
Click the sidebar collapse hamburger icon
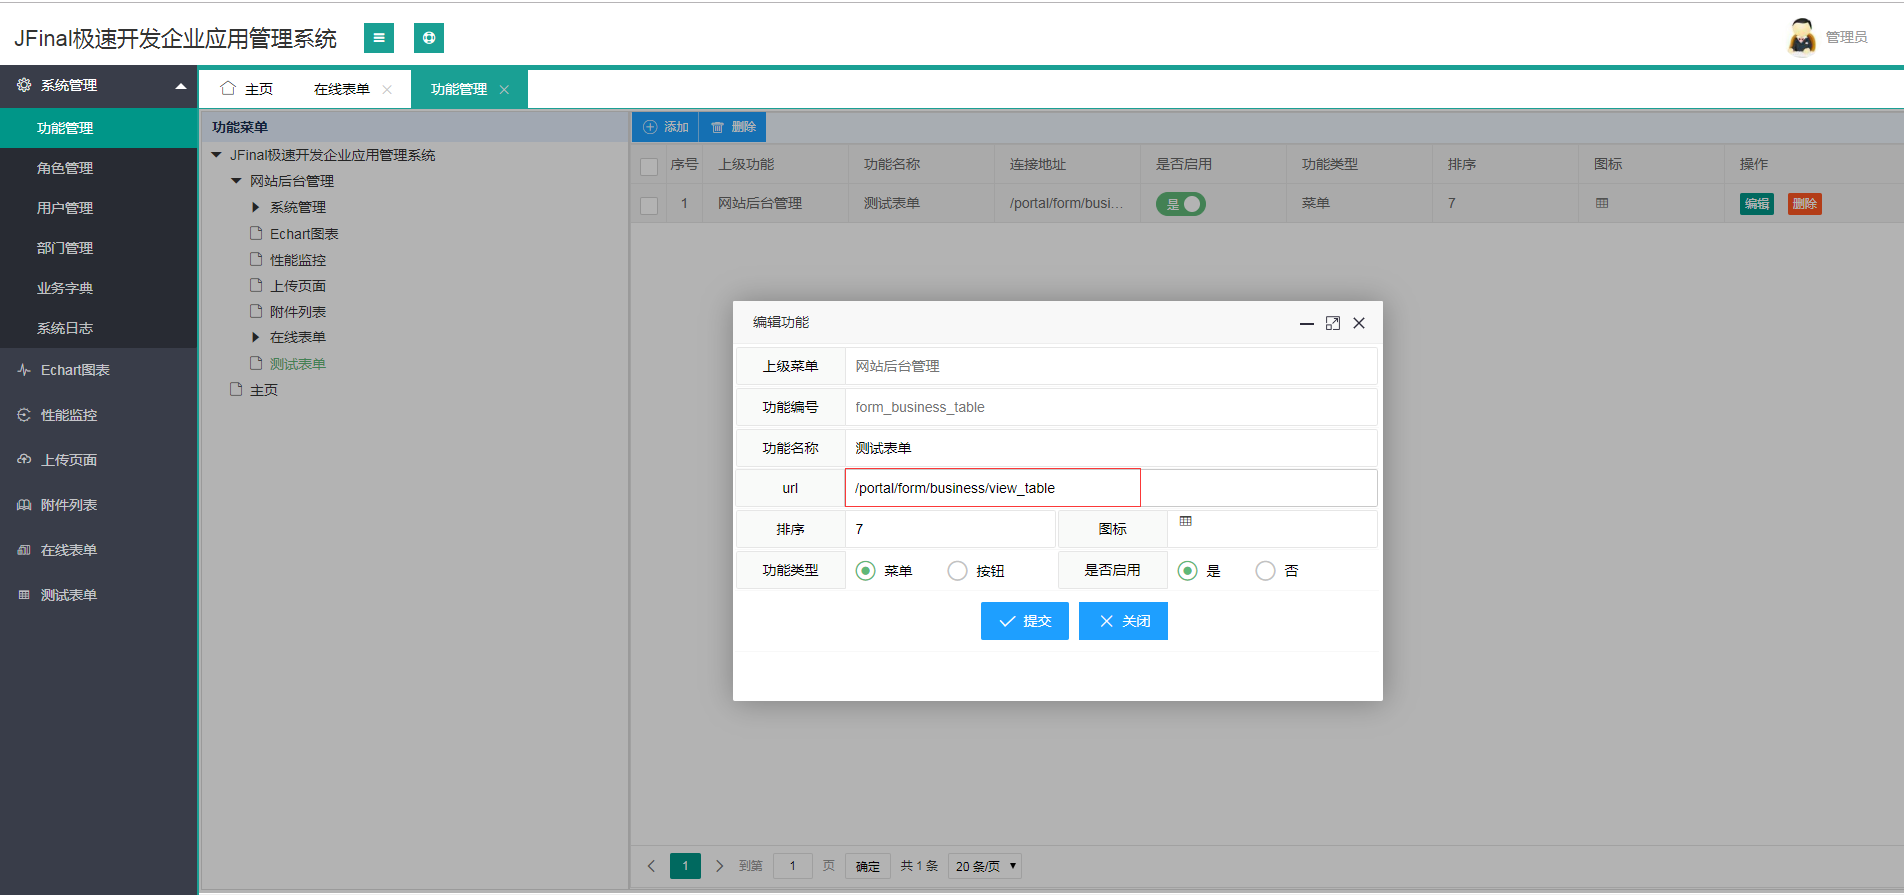[378, 38]
